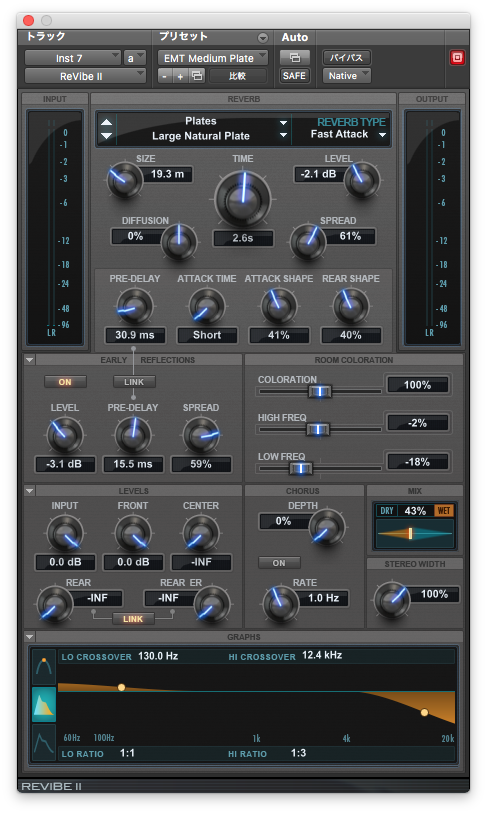Select the decay EQ graph icon

(x=44, y=667)
